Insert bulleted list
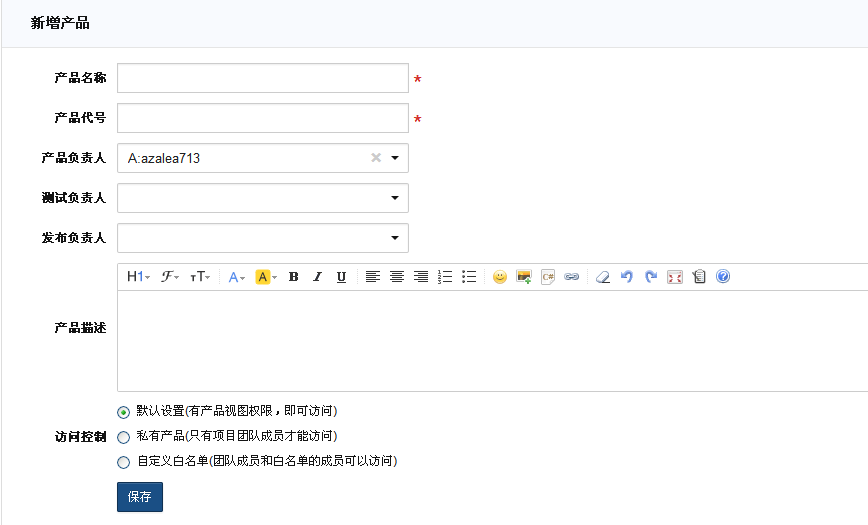The height and width of the screenshot is (525, 868). [x=469, y=276]
